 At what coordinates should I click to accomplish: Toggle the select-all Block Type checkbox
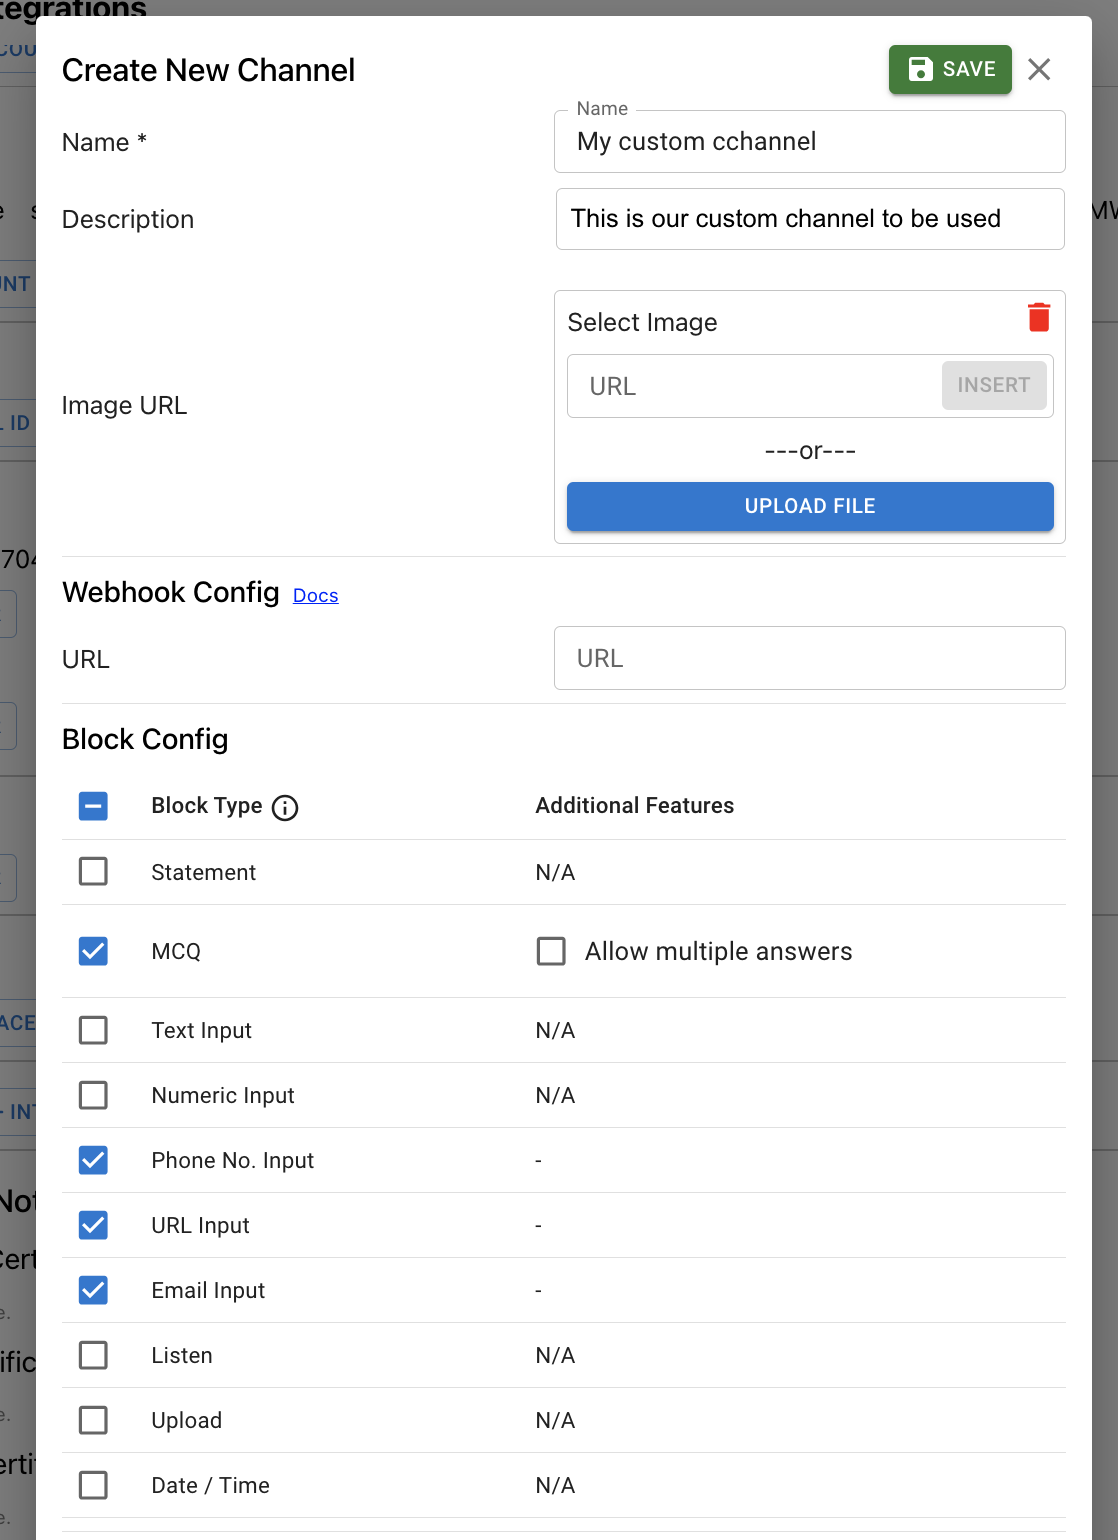pos(93,806)
